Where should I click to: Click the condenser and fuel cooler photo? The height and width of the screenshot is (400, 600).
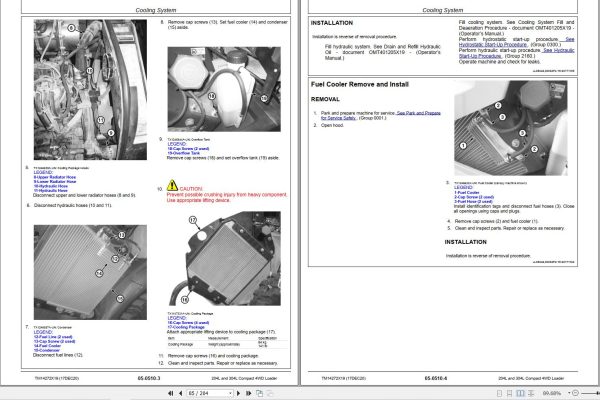(90, 272)
